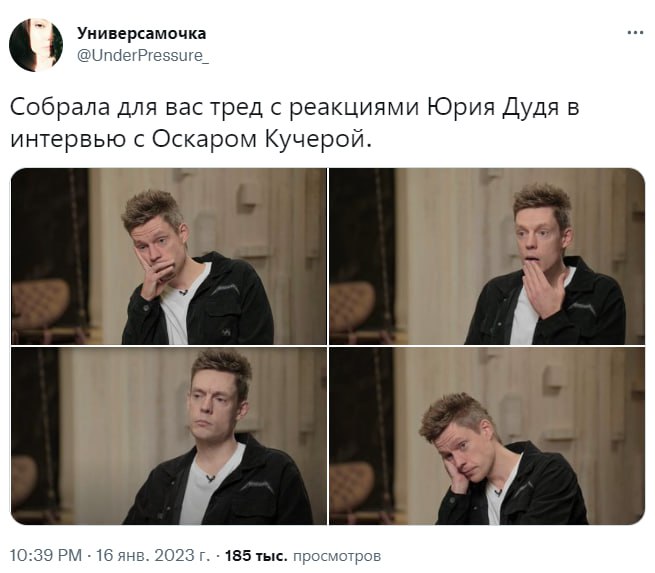Screen dimensions: 655x573
Task: Visit the @UnderPressure_ handle link
Action: tap(143, 56)
